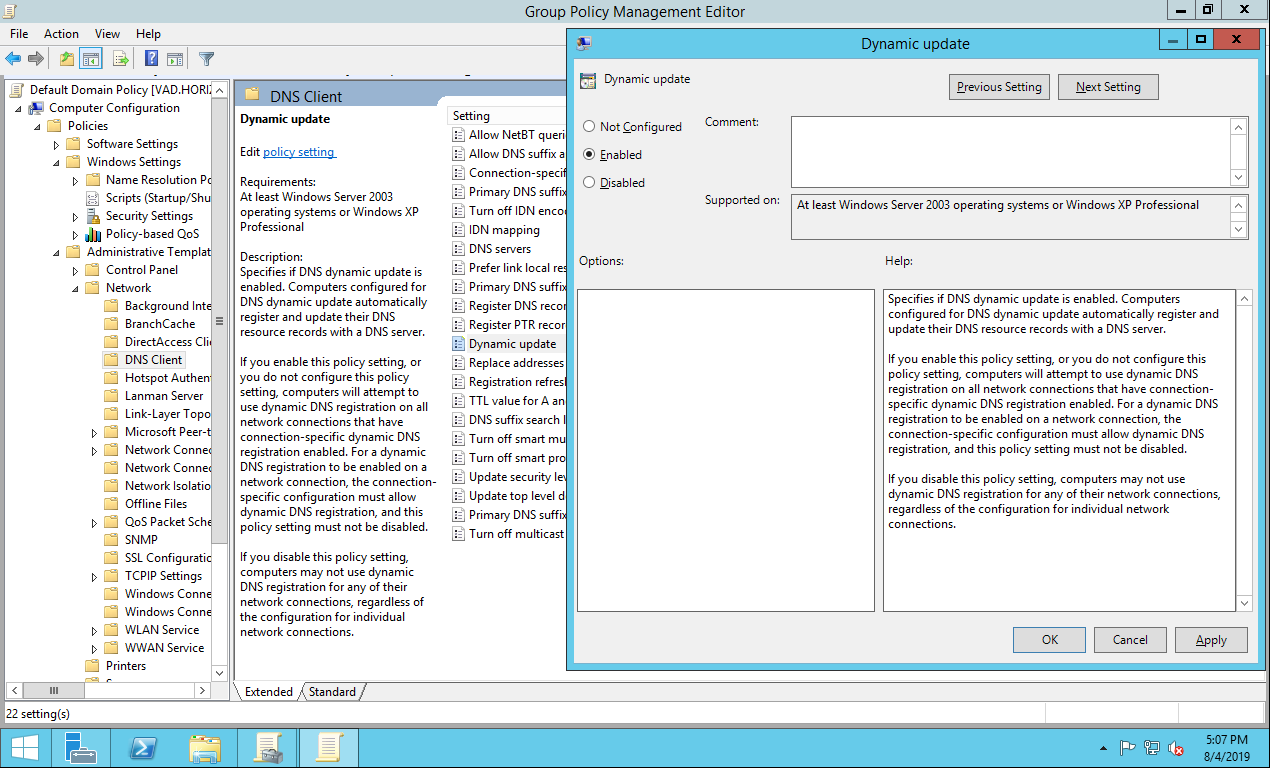Open Help via blue question mark icon
Screen dimensions: 1270x768
pos(152,59)
